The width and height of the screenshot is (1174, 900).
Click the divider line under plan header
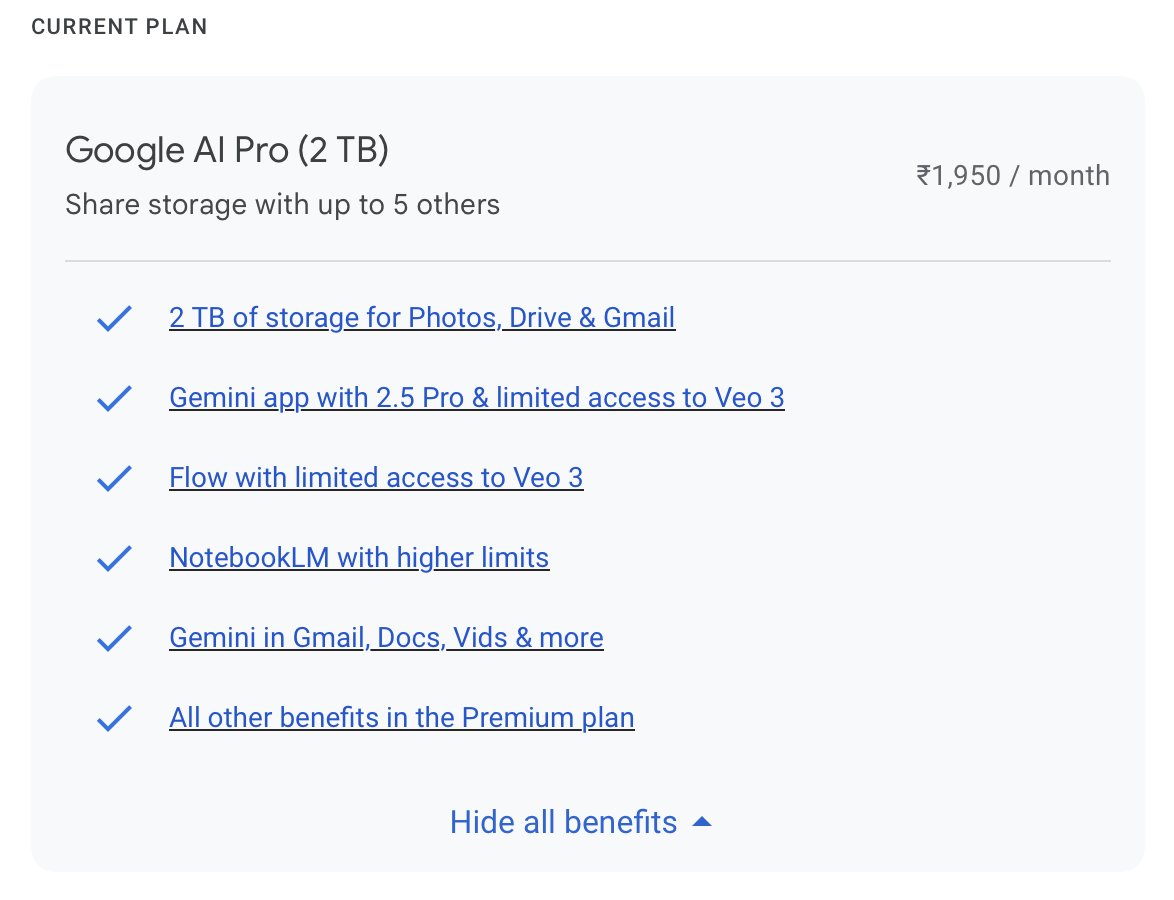587,261
